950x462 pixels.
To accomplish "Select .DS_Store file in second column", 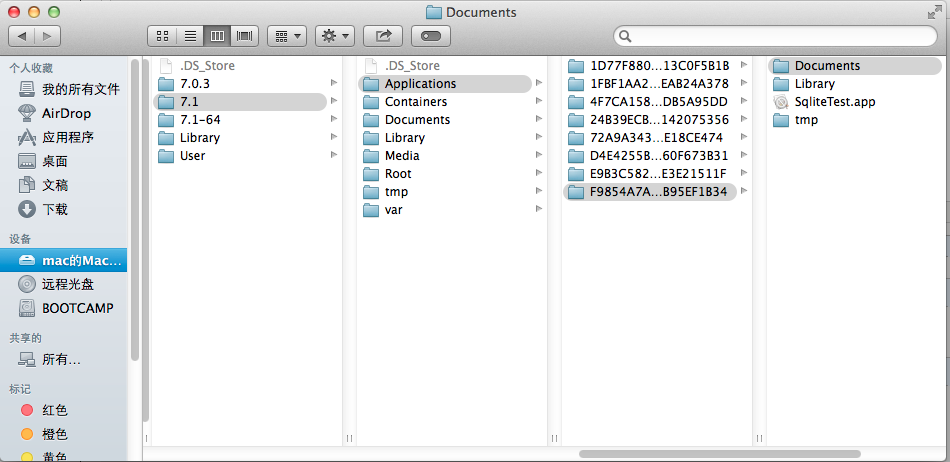I will click(447, 65).
